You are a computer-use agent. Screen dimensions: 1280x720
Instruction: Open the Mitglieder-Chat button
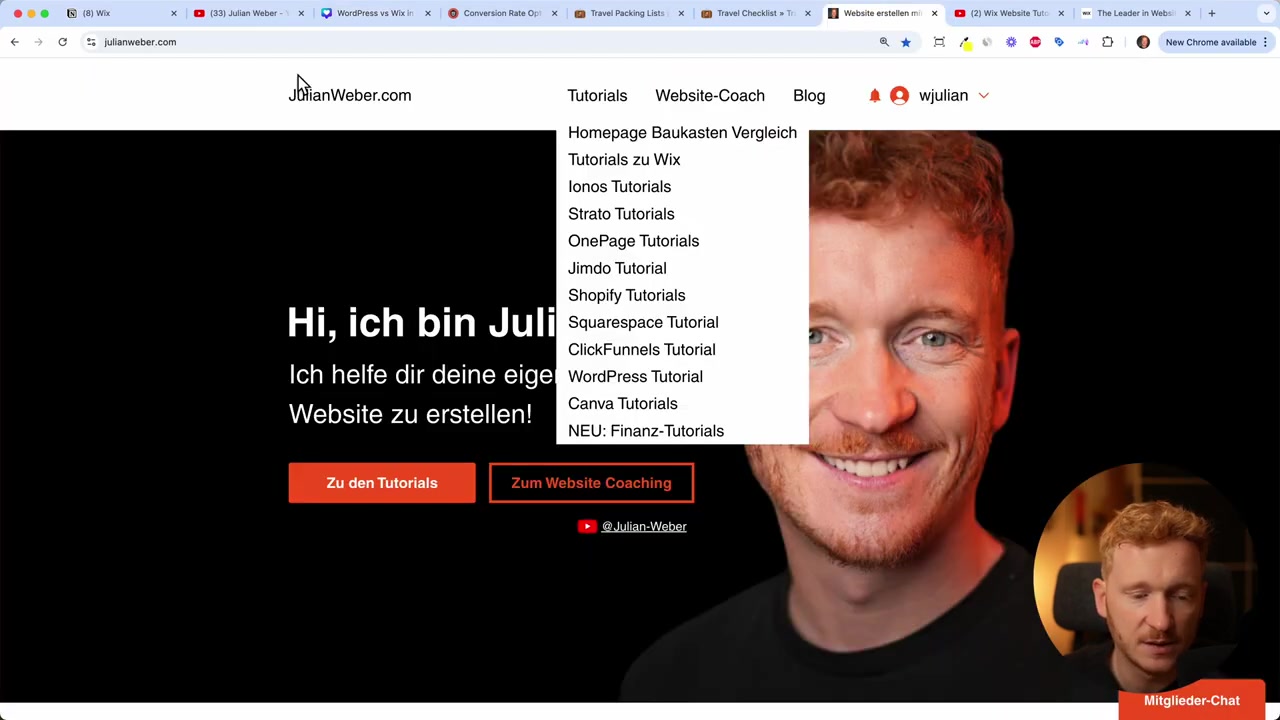click(x=1192, y=700)
